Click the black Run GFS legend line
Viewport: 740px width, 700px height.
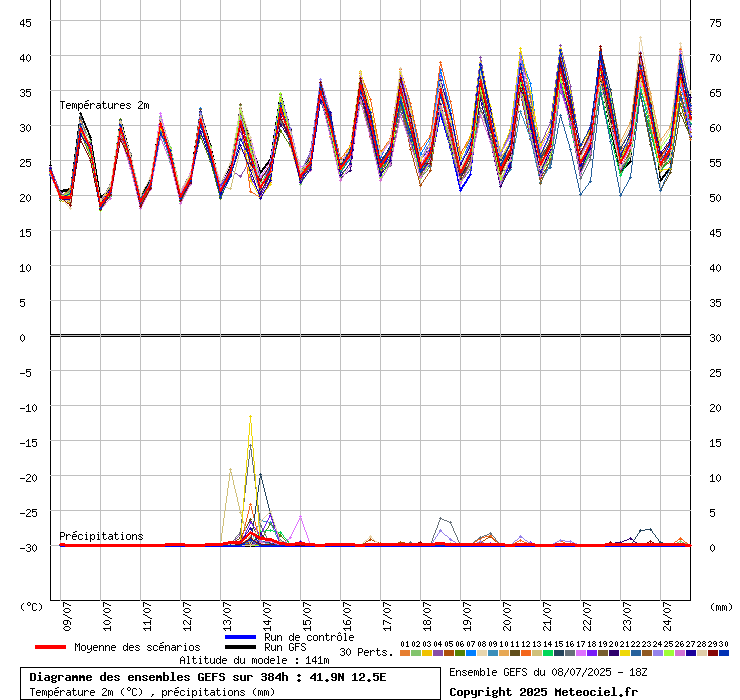click(241, 647)
